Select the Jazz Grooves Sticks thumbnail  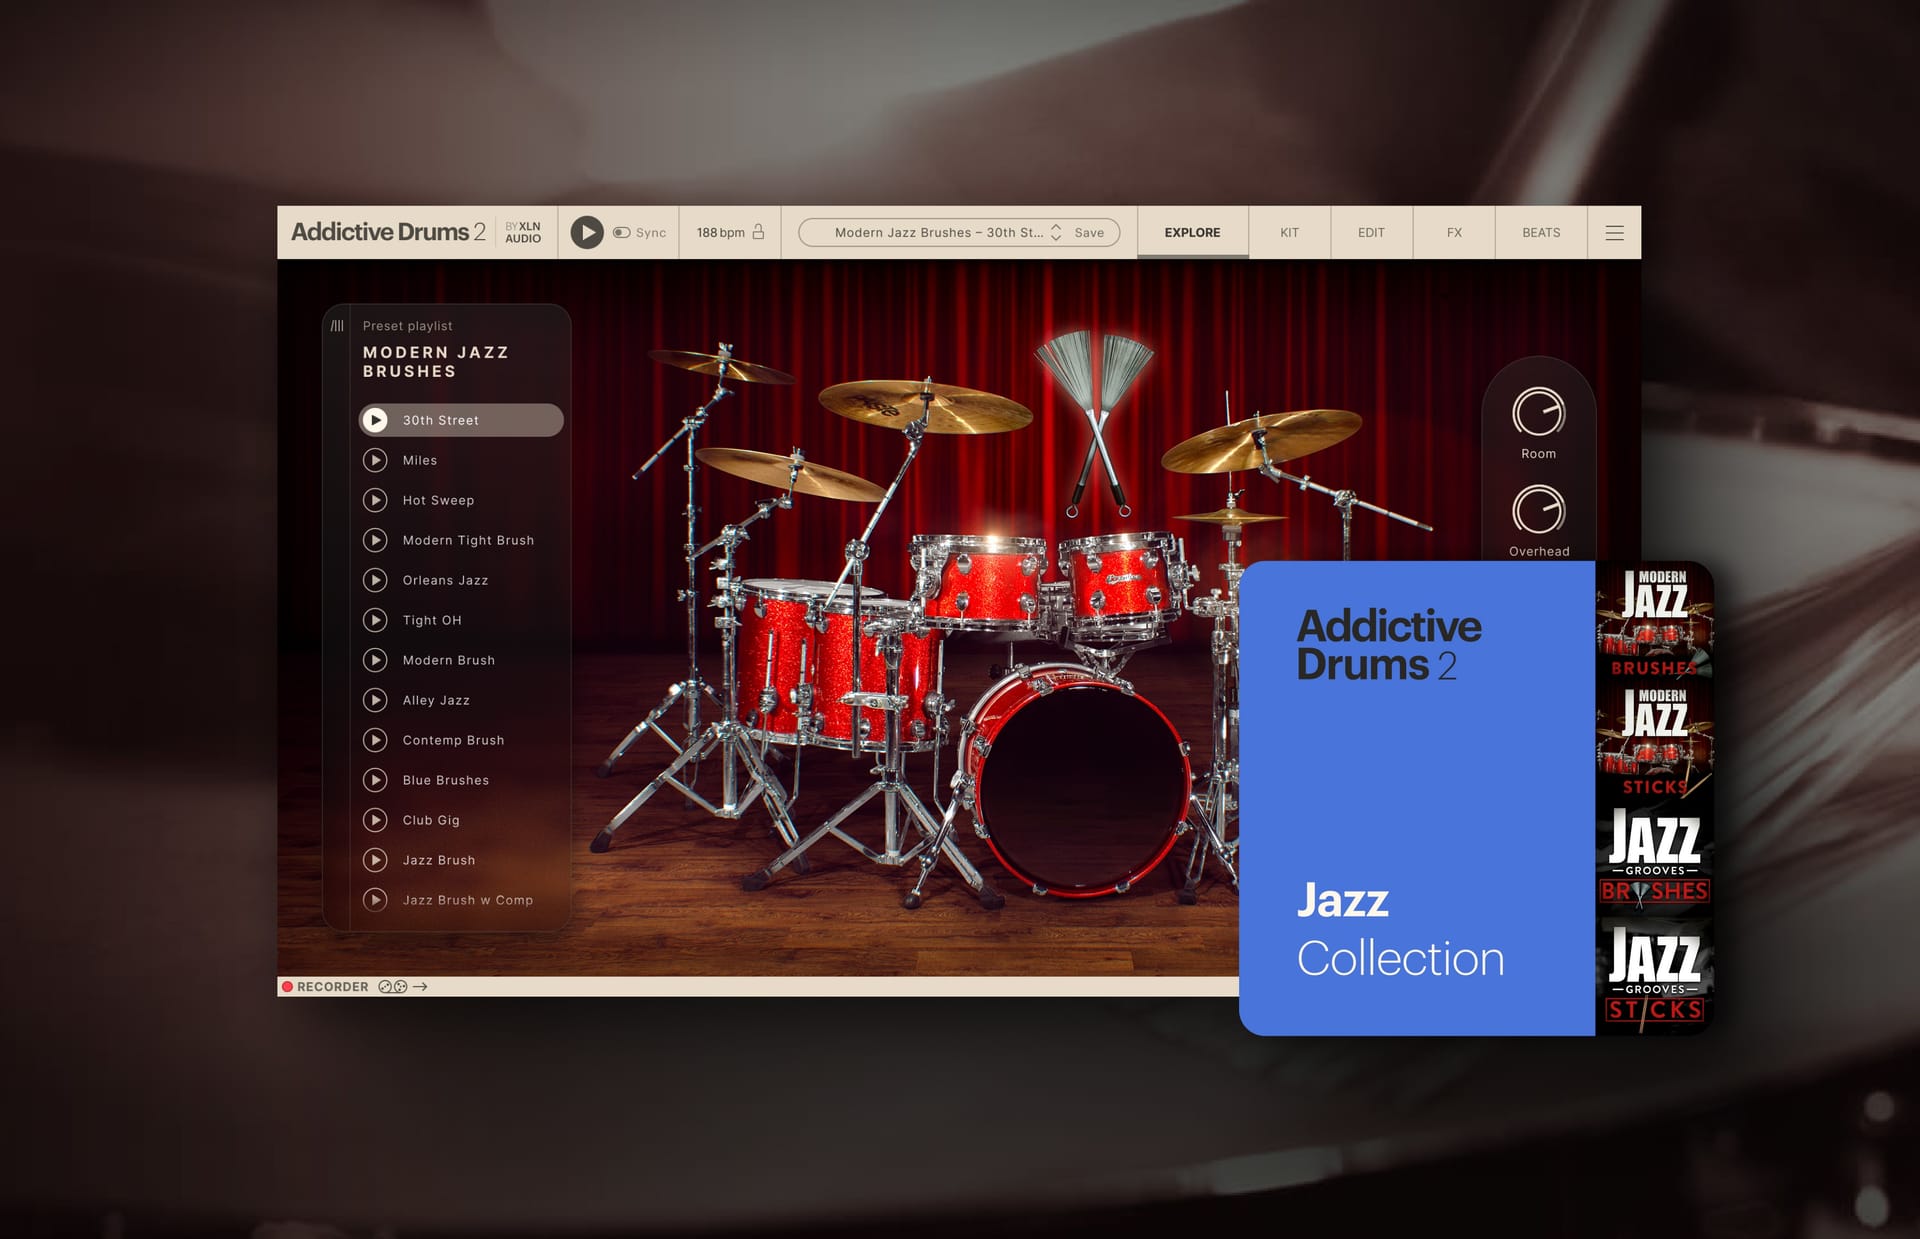[1654, 976]
